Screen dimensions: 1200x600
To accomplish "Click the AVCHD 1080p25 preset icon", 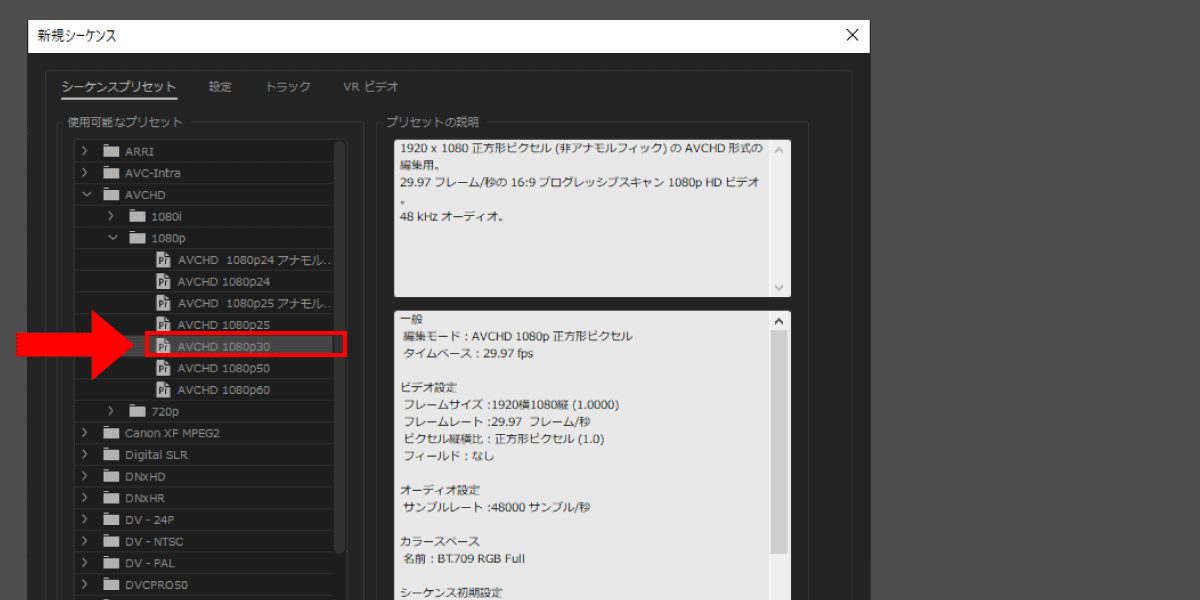I will tap(164, 325).
